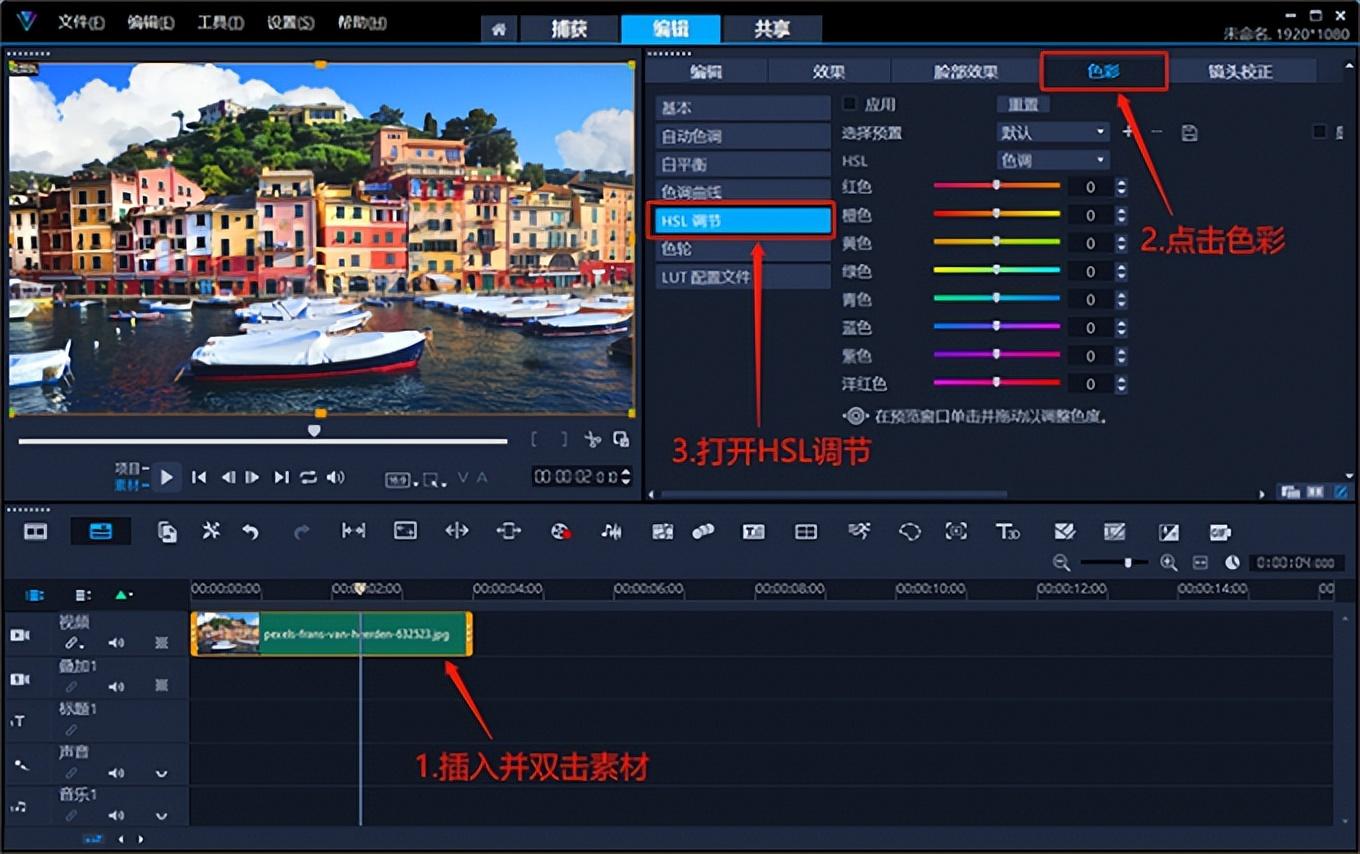Viewport: 1360px width, 854px height.
Task: Click the timeline zoom in magnifier
Action: [1168, 563]
